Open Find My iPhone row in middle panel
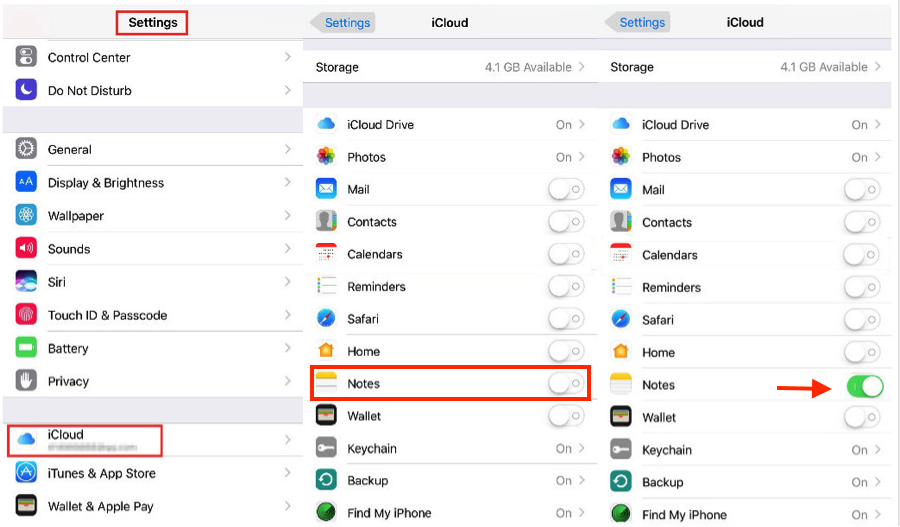Image resolution: width=900 pixels, height=527 pixels. click(x=450, y=513)
